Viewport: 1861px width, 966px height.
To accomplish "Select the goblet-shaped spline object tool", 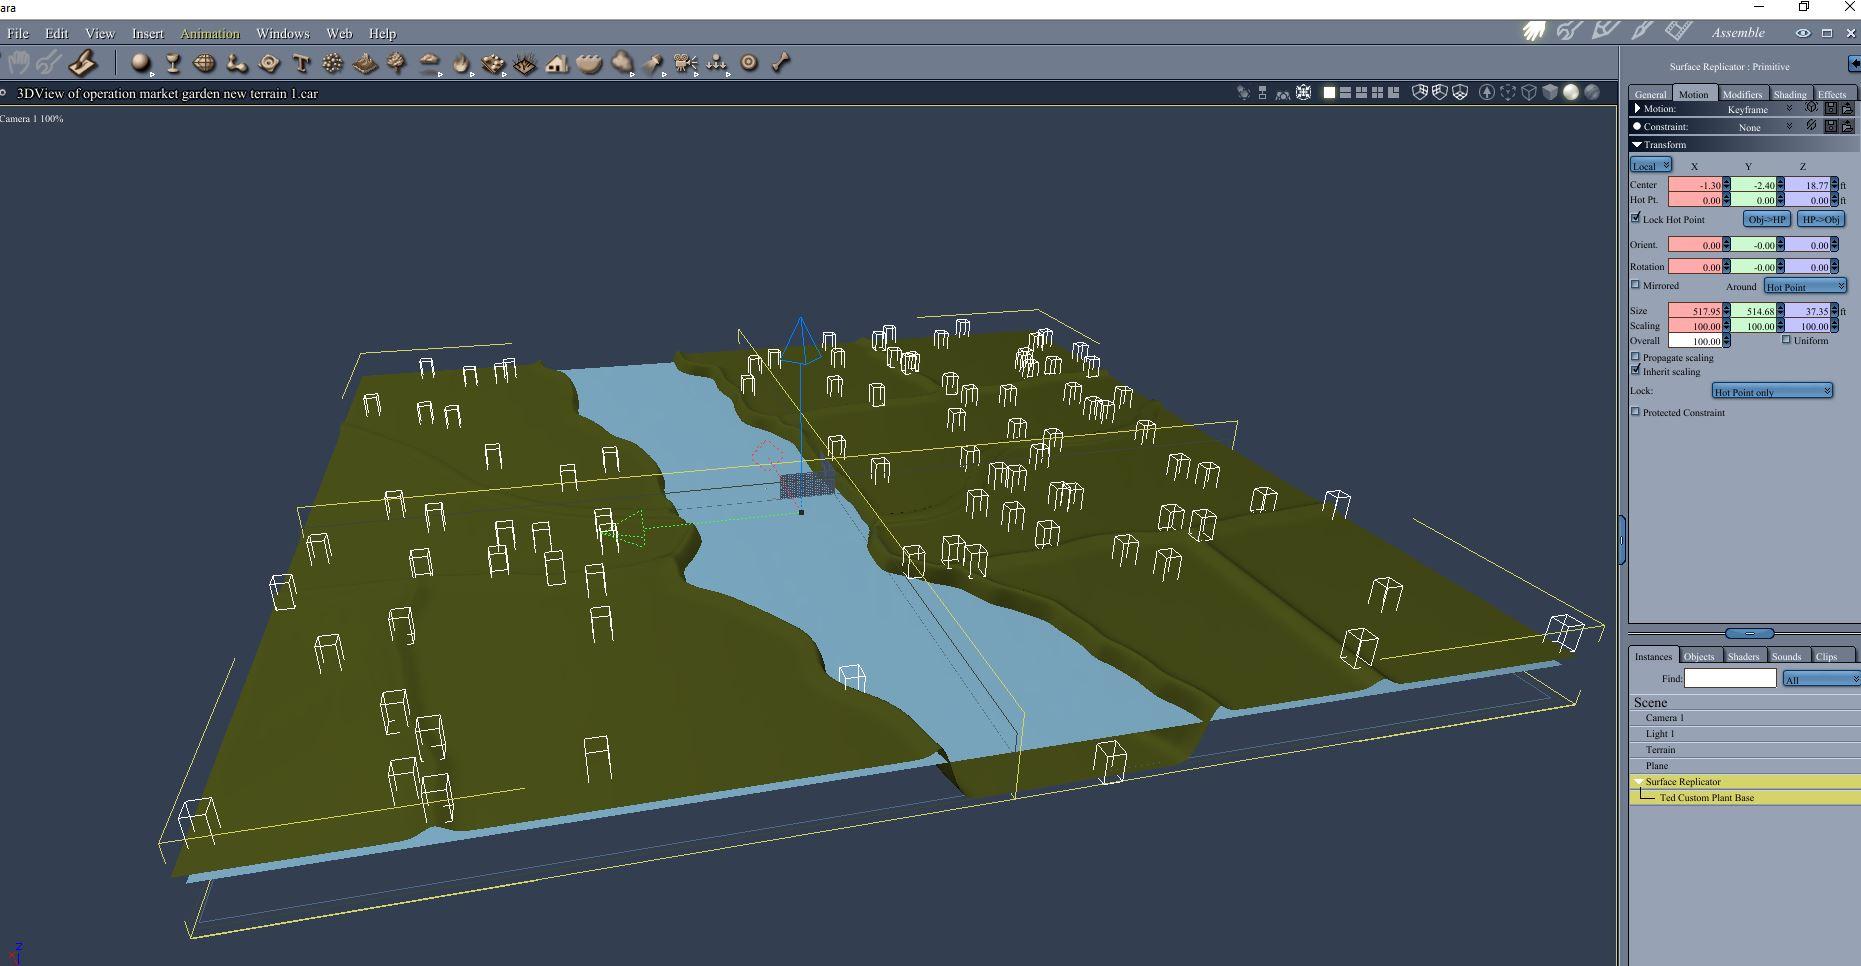I will [172, 63].
